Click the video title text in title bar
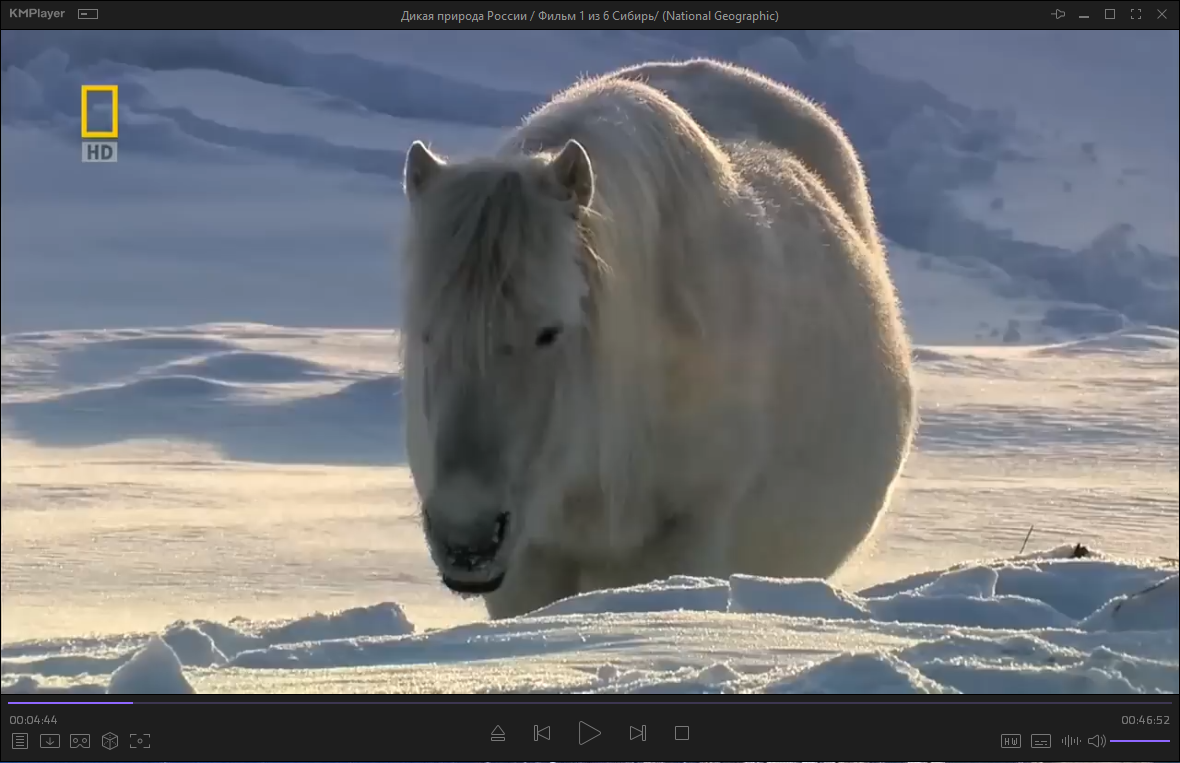The width and height of the screenshot is (1180, 763). [x=589, y=16]
